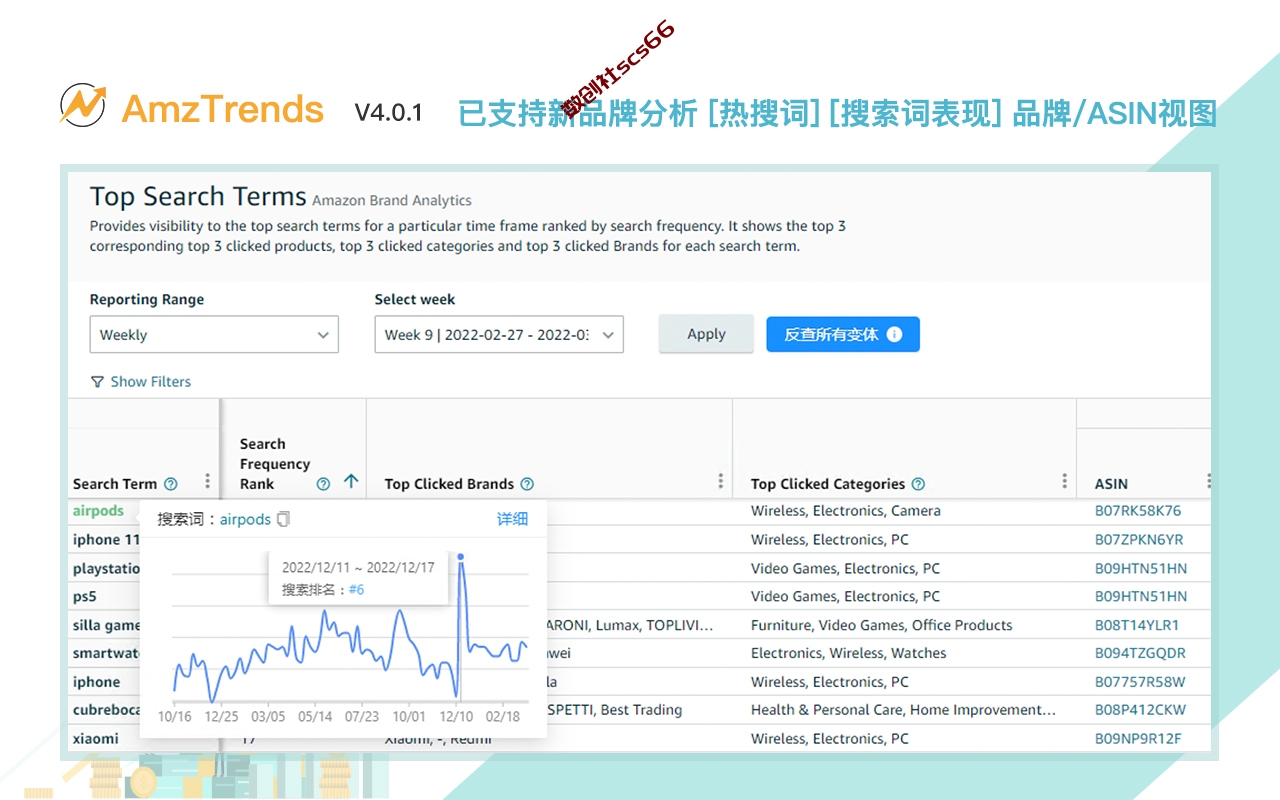This screenshot has width=1280, height=800.
Task: Click the 反查所有变体 button
Action: [x=843, y=334]
